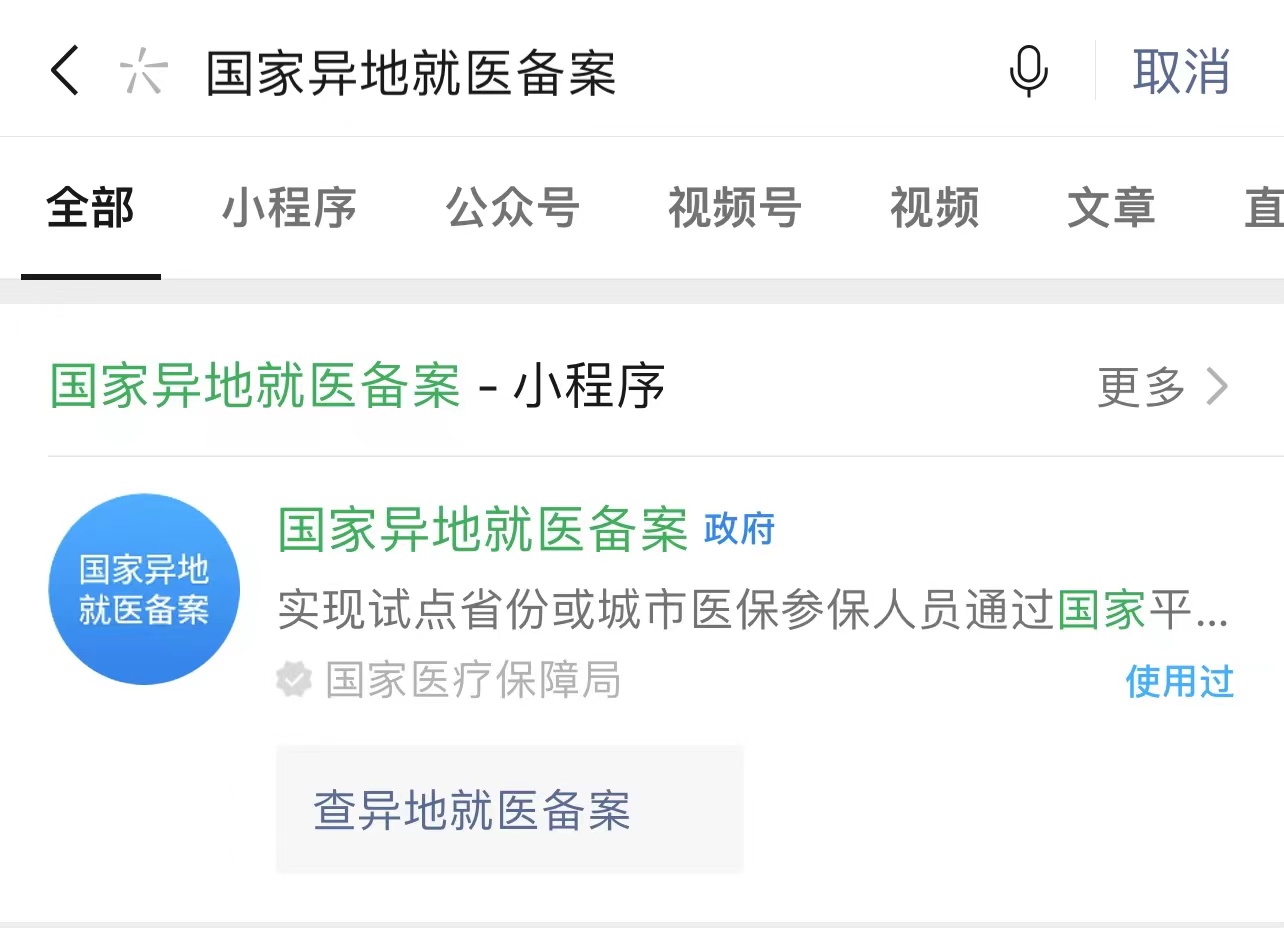Switch to the 公众号 tab

512,208
